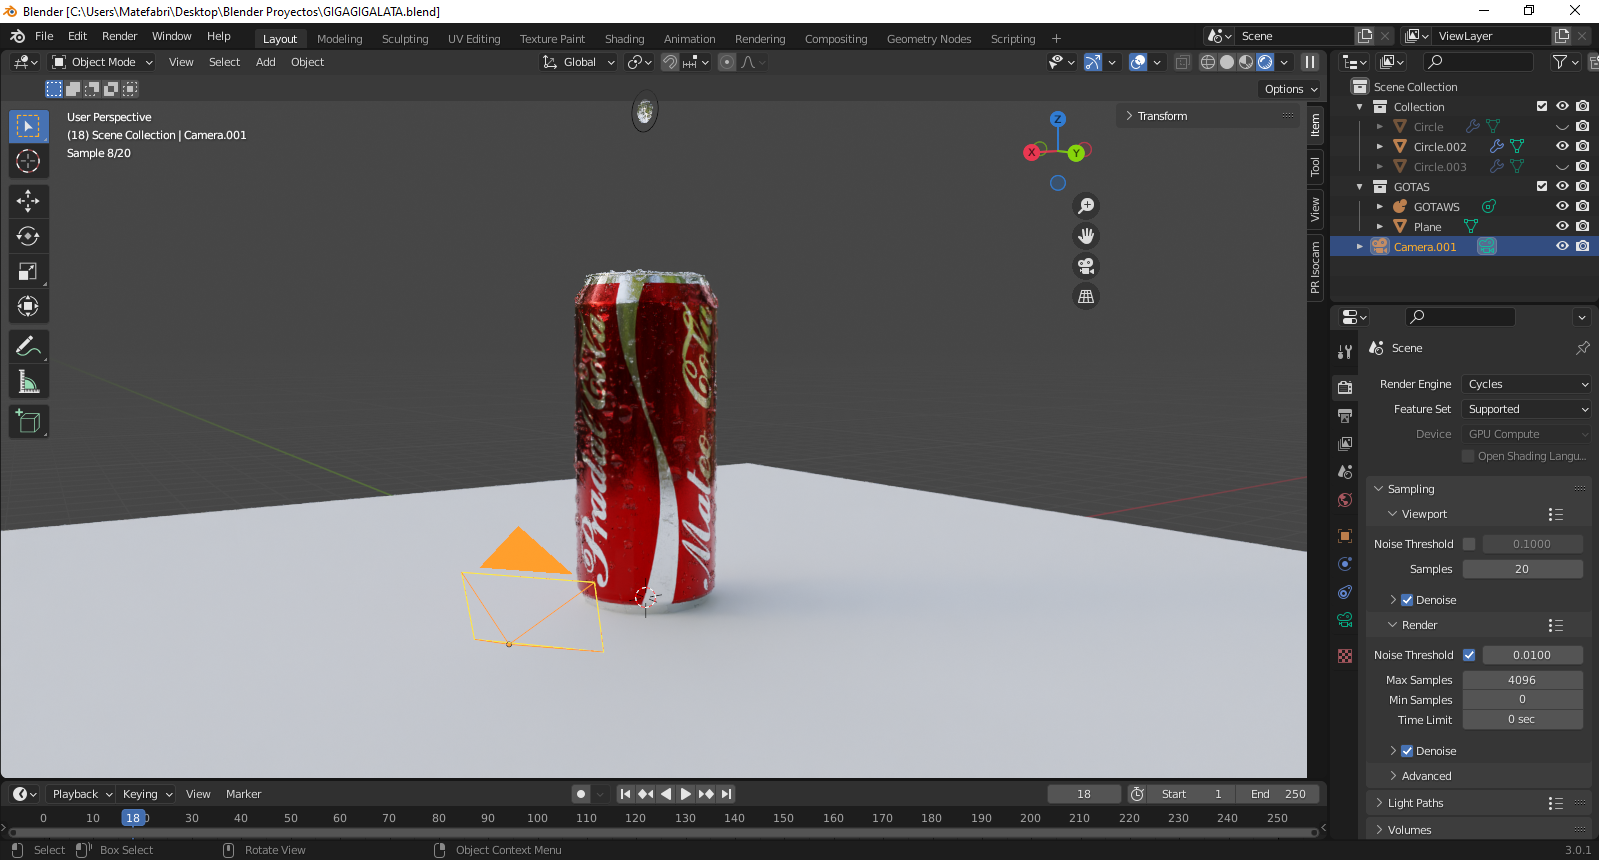Screen dimensions: 1599x860
Task: Open the viewport Add menu
Action: click(x=266, y=62)
